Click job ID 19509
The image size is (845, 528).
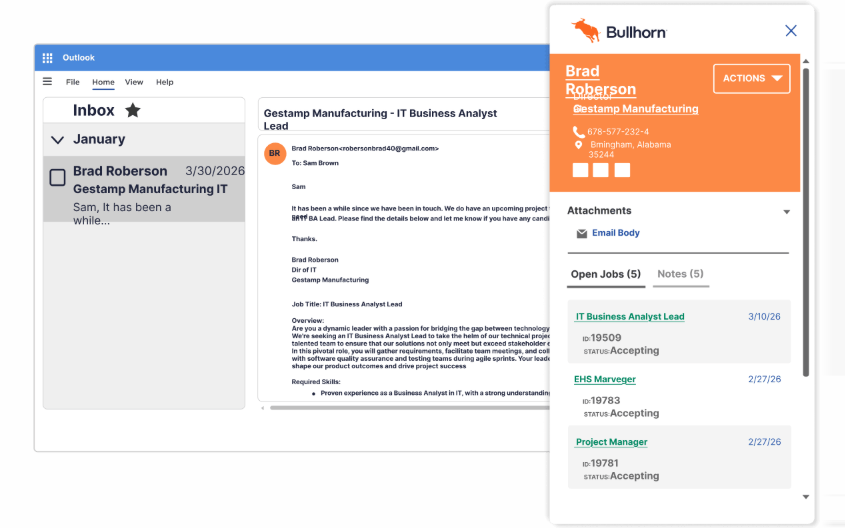(606, 338)
